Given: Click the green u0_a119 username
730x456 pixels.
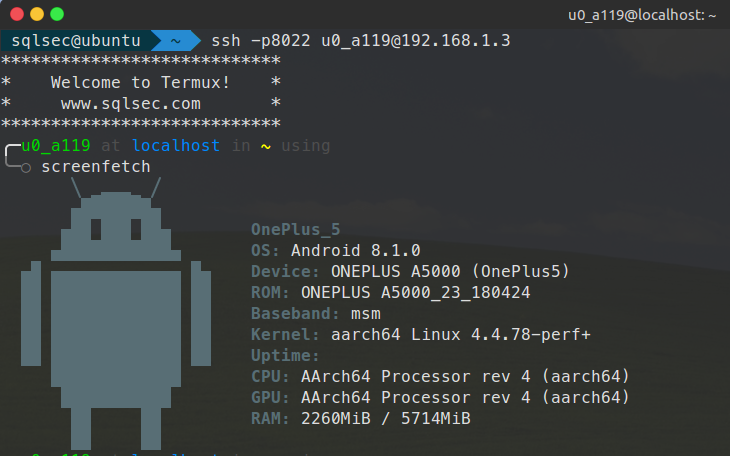Looking at the screenshot, I should click(56, 145).
